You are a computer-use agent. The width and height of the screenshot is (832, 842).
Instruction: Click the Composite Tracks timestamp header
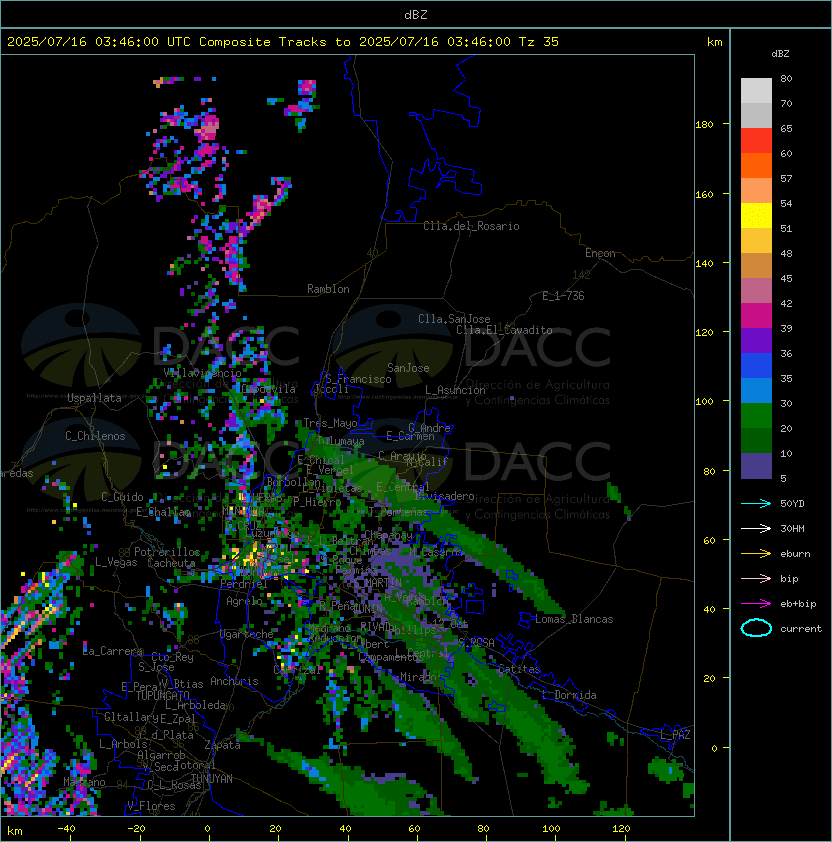click(283, 41)
